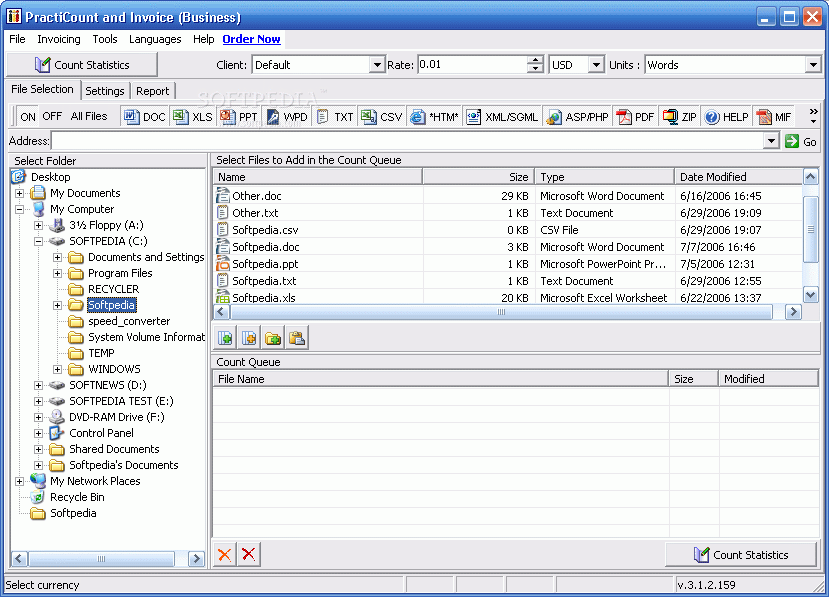Toggle the All Files filter
Viewport: 829px width, 597px height.
pos(89,116)
